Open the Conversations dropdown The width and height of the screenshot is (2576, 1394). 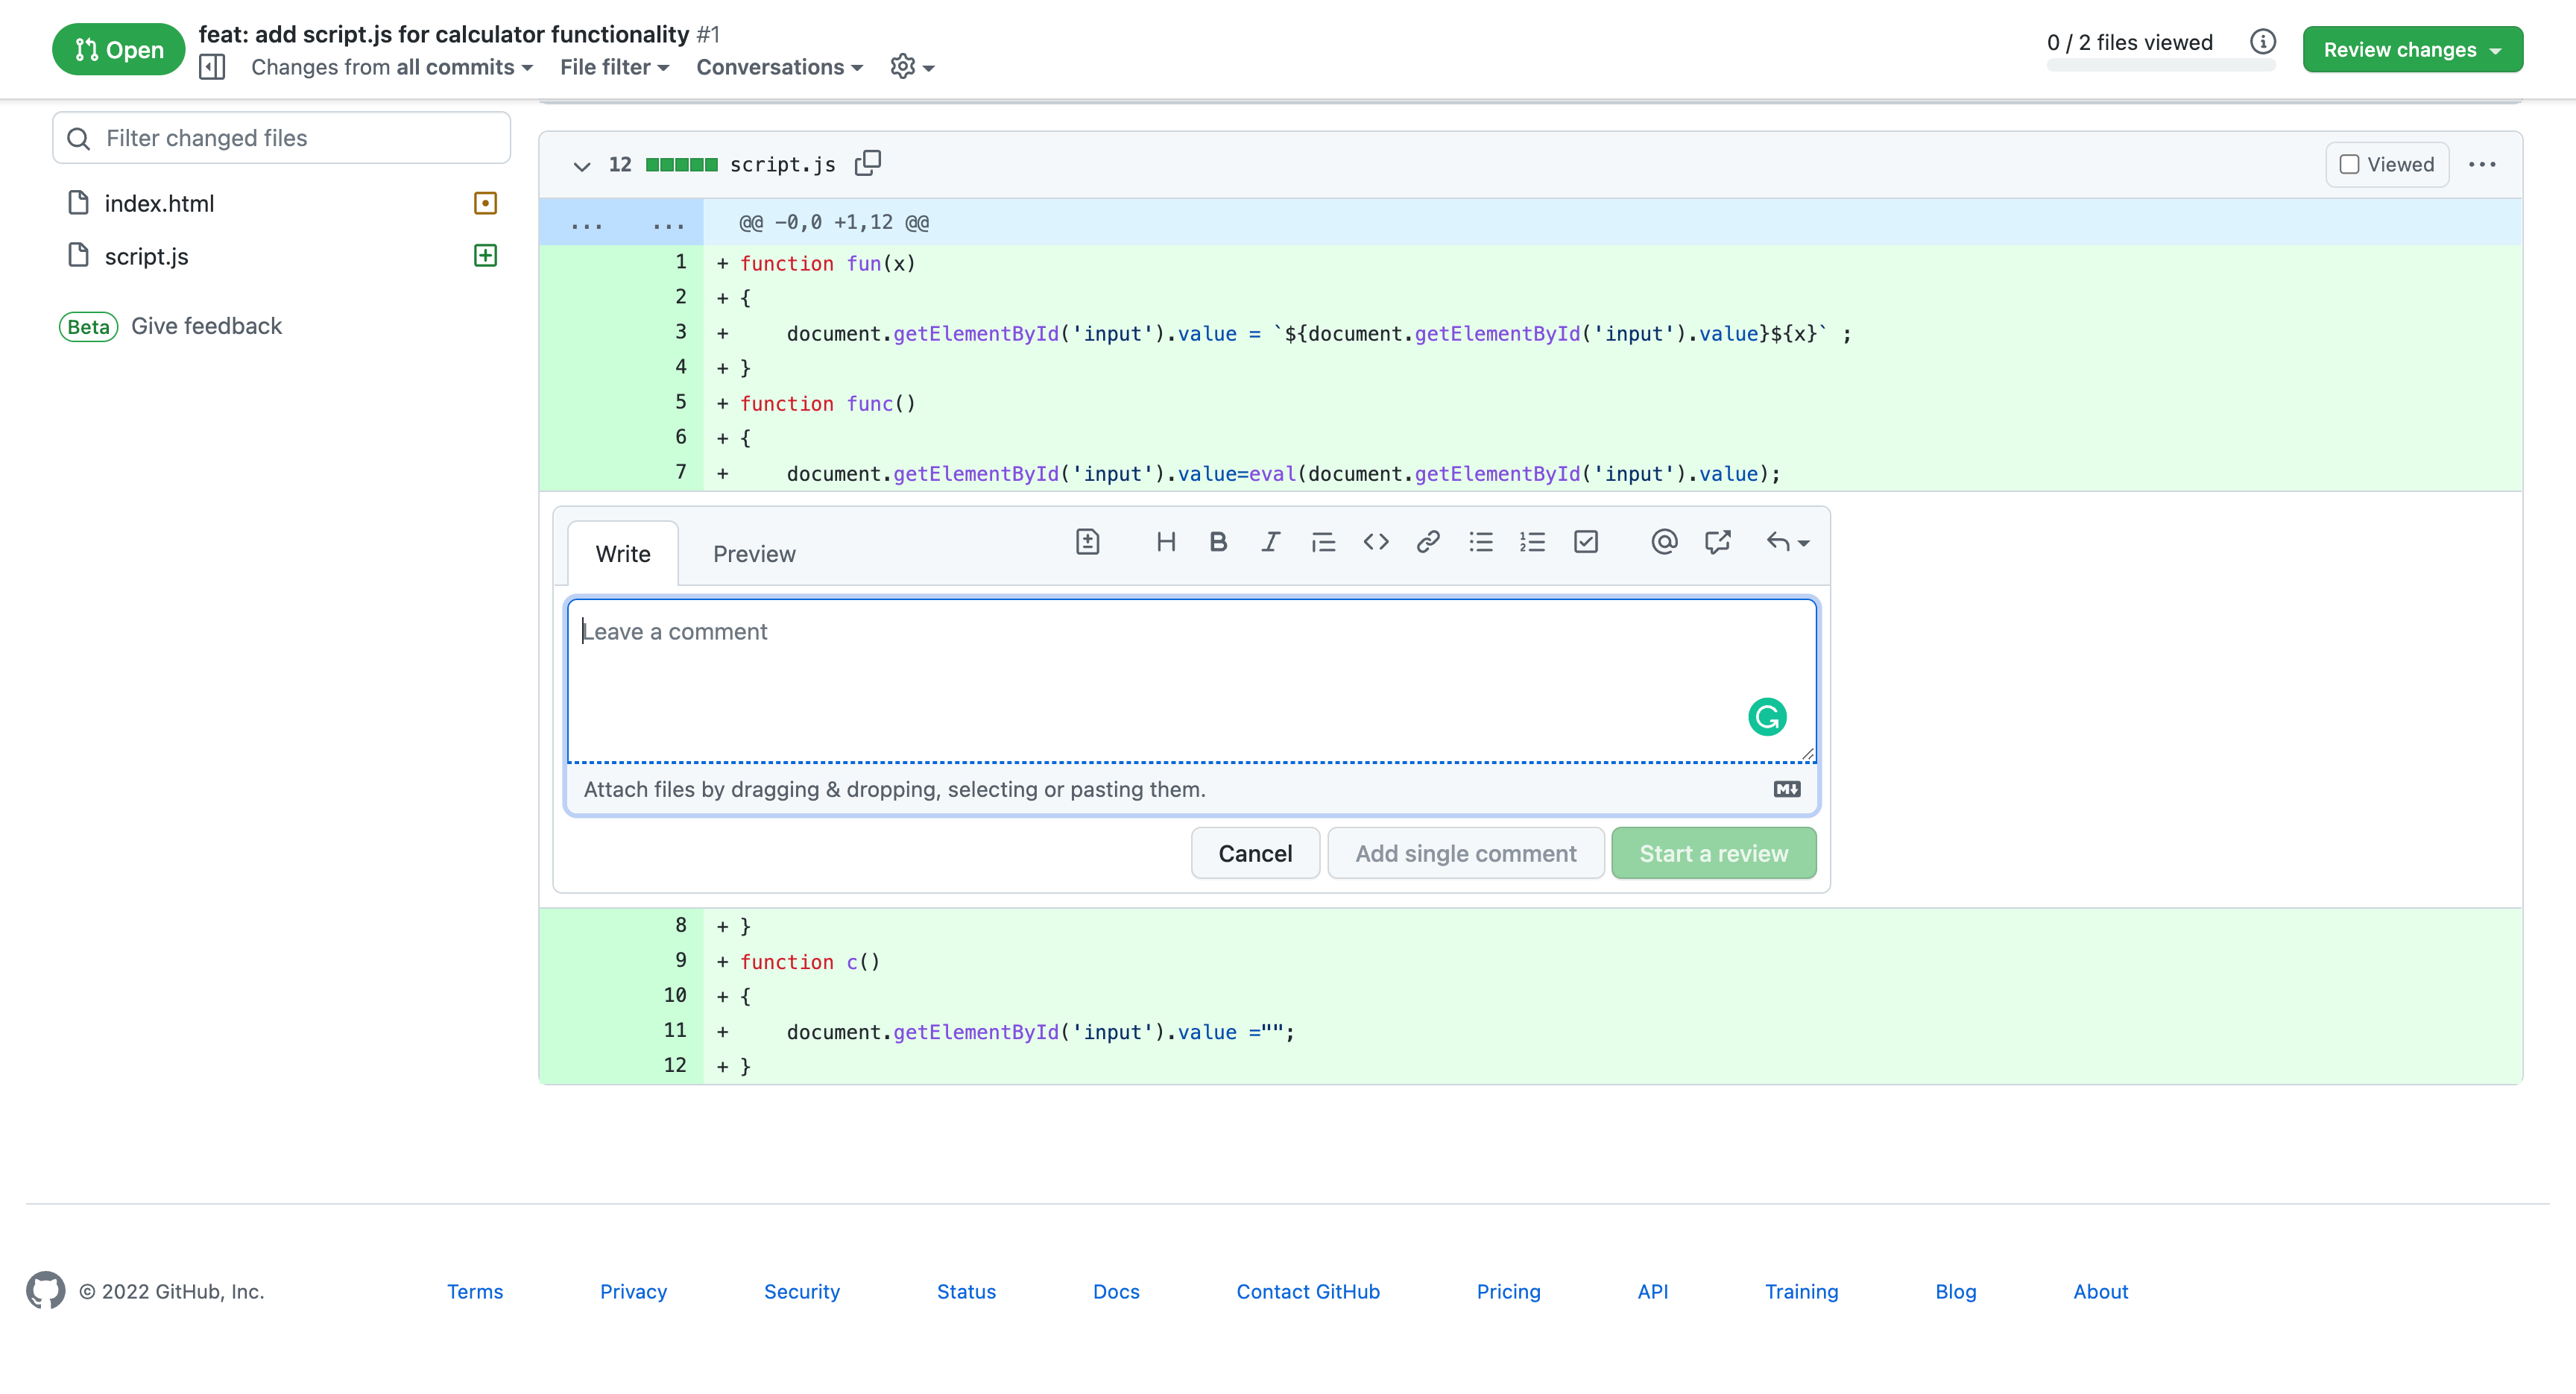tap(780, 67)
